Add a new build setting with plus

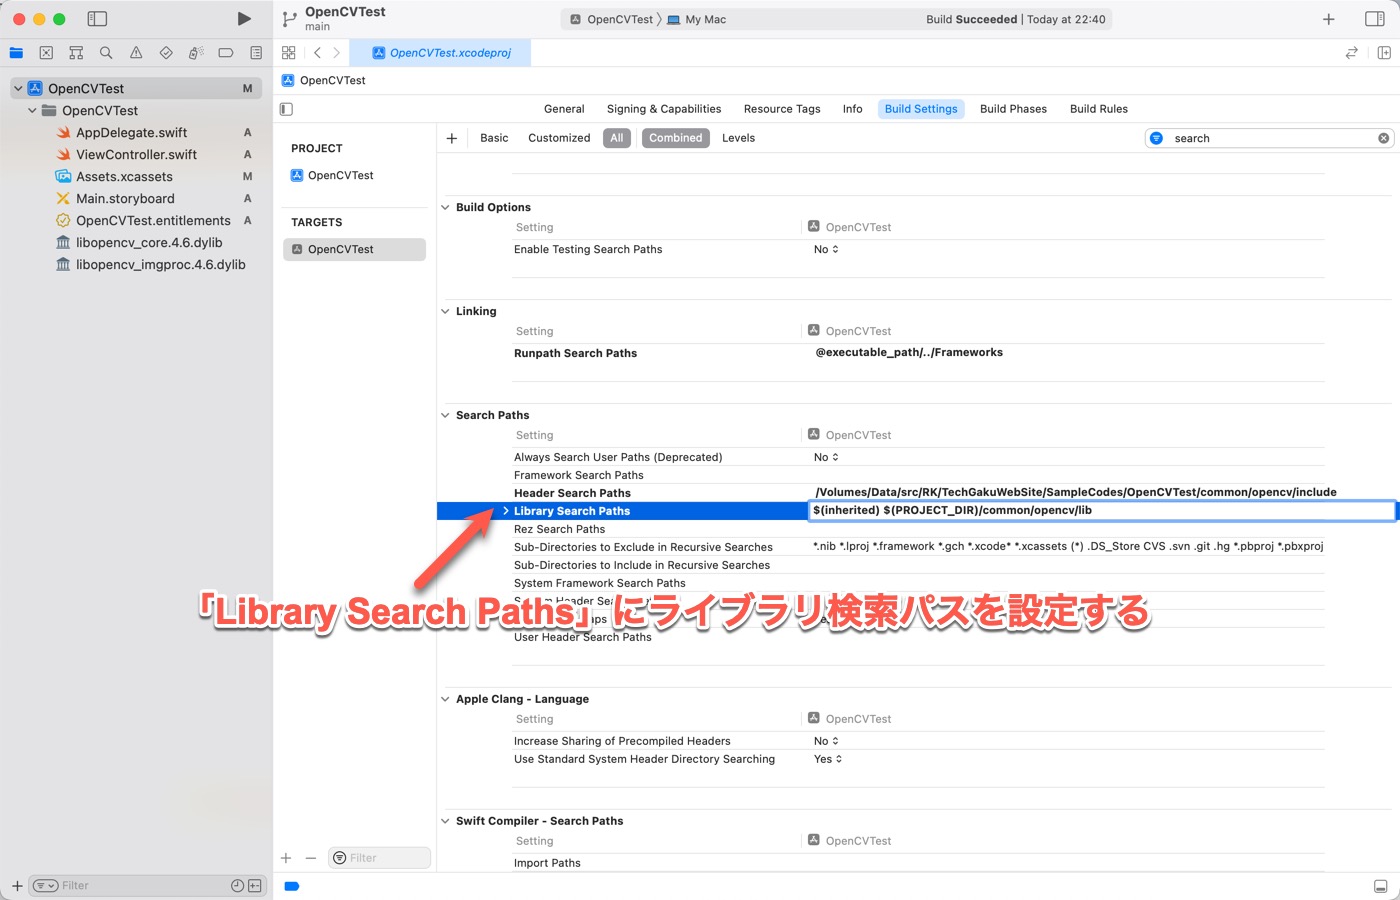pyautogui.click(x=452, y=138)
